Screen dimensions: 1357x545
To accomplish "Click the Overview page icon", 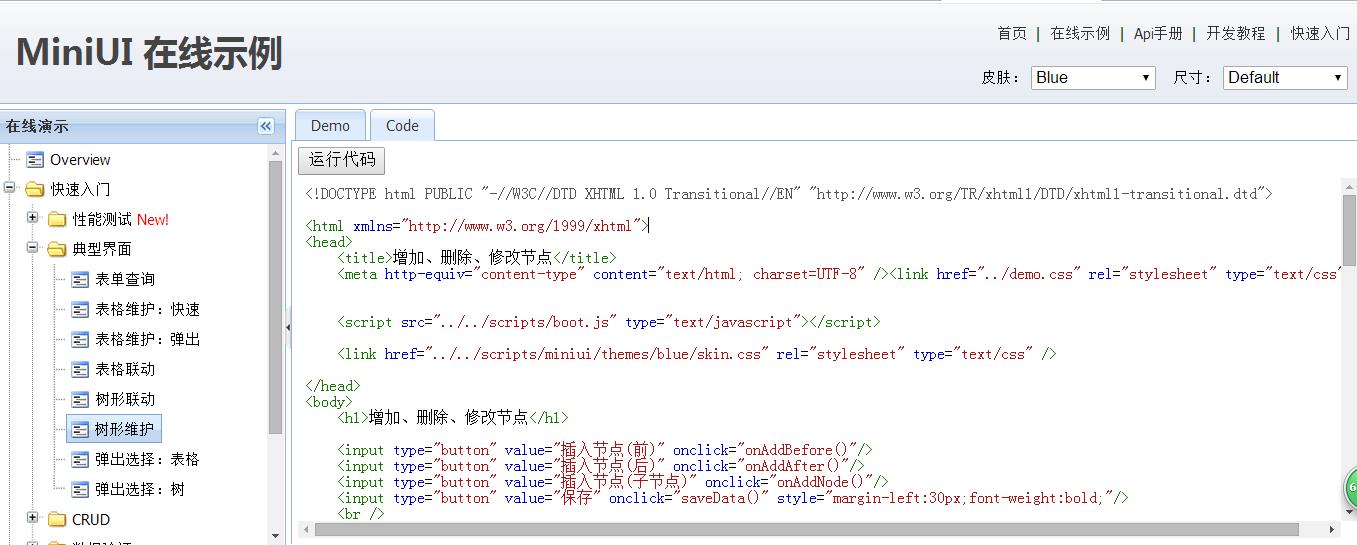I will 35,159.
